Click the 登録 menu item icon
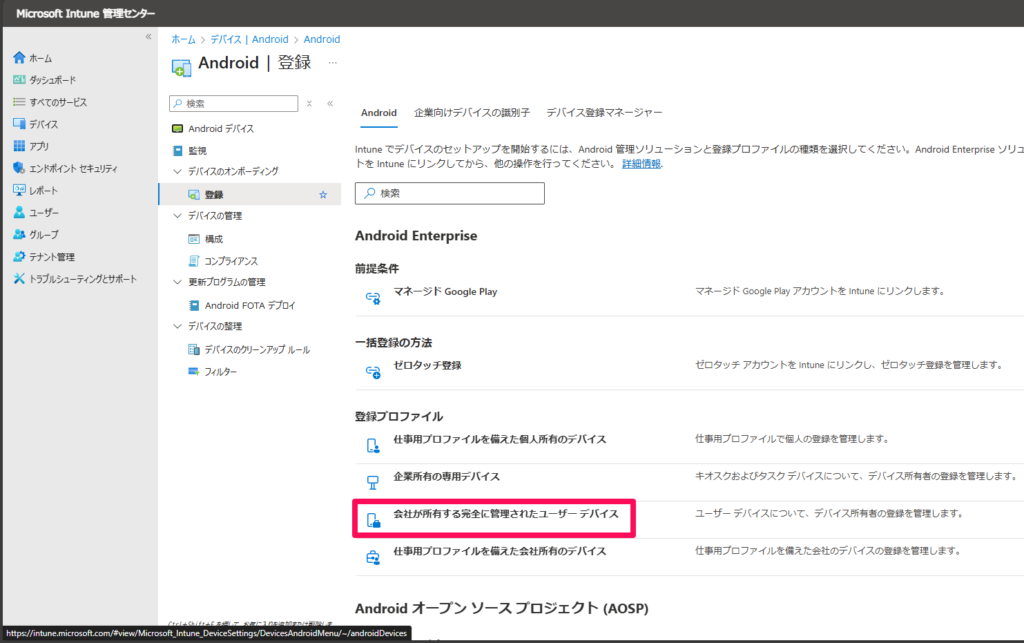The width and height of the screenshot is (1024, 643). (x=193, y=195)
